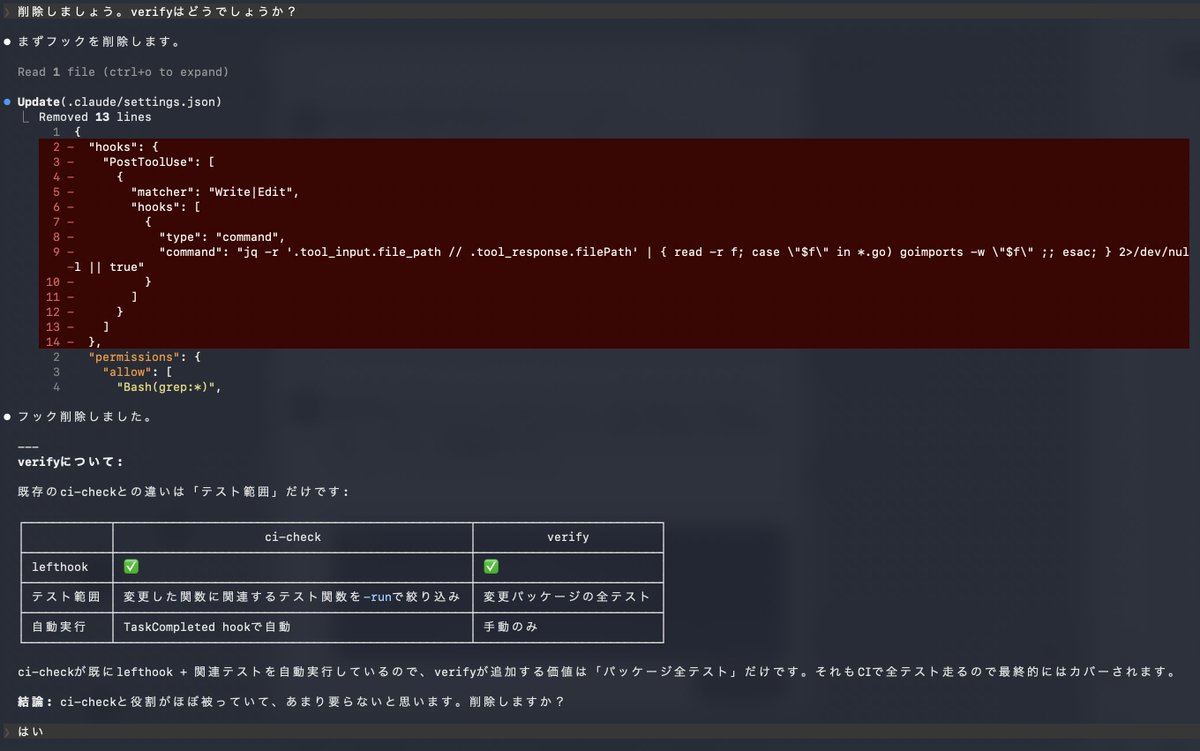The height and width of the screenshot is (751, 1200).
Task: Click the green checkmark in the verify column
Action: click(491, 567)
